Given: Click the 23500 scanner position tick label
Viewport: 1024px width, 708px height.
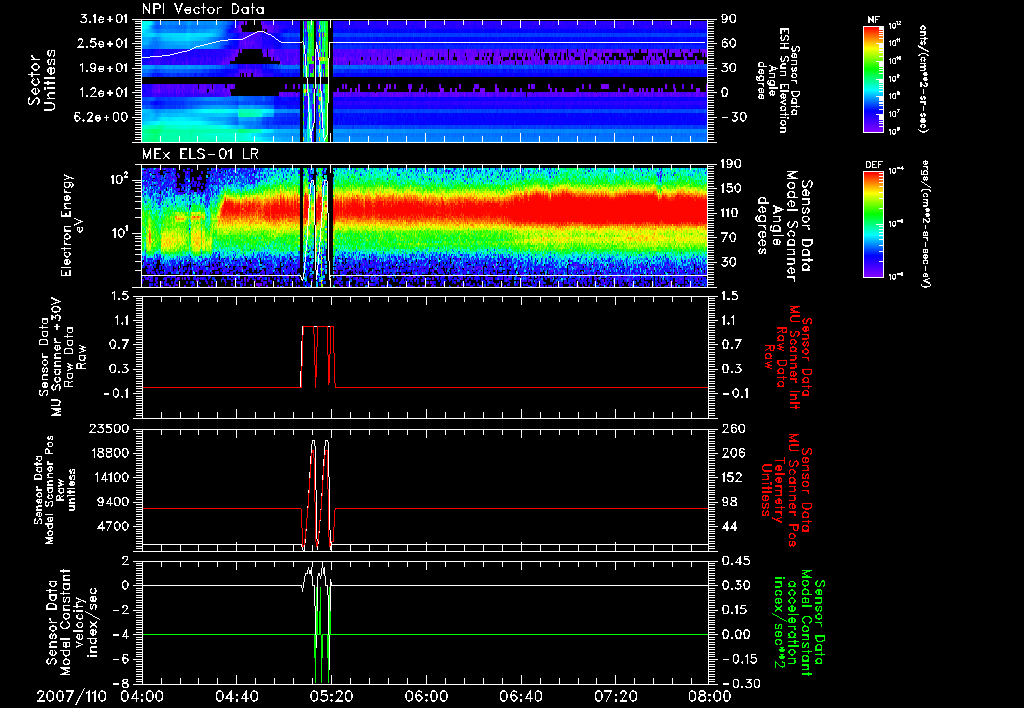Looking at the screenshot, I should point(108,428).
